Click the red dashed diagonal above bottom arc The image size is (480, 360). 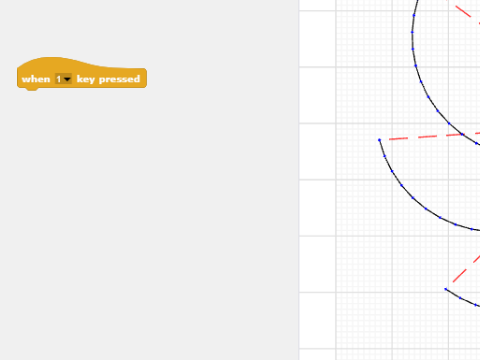(466, 269)
